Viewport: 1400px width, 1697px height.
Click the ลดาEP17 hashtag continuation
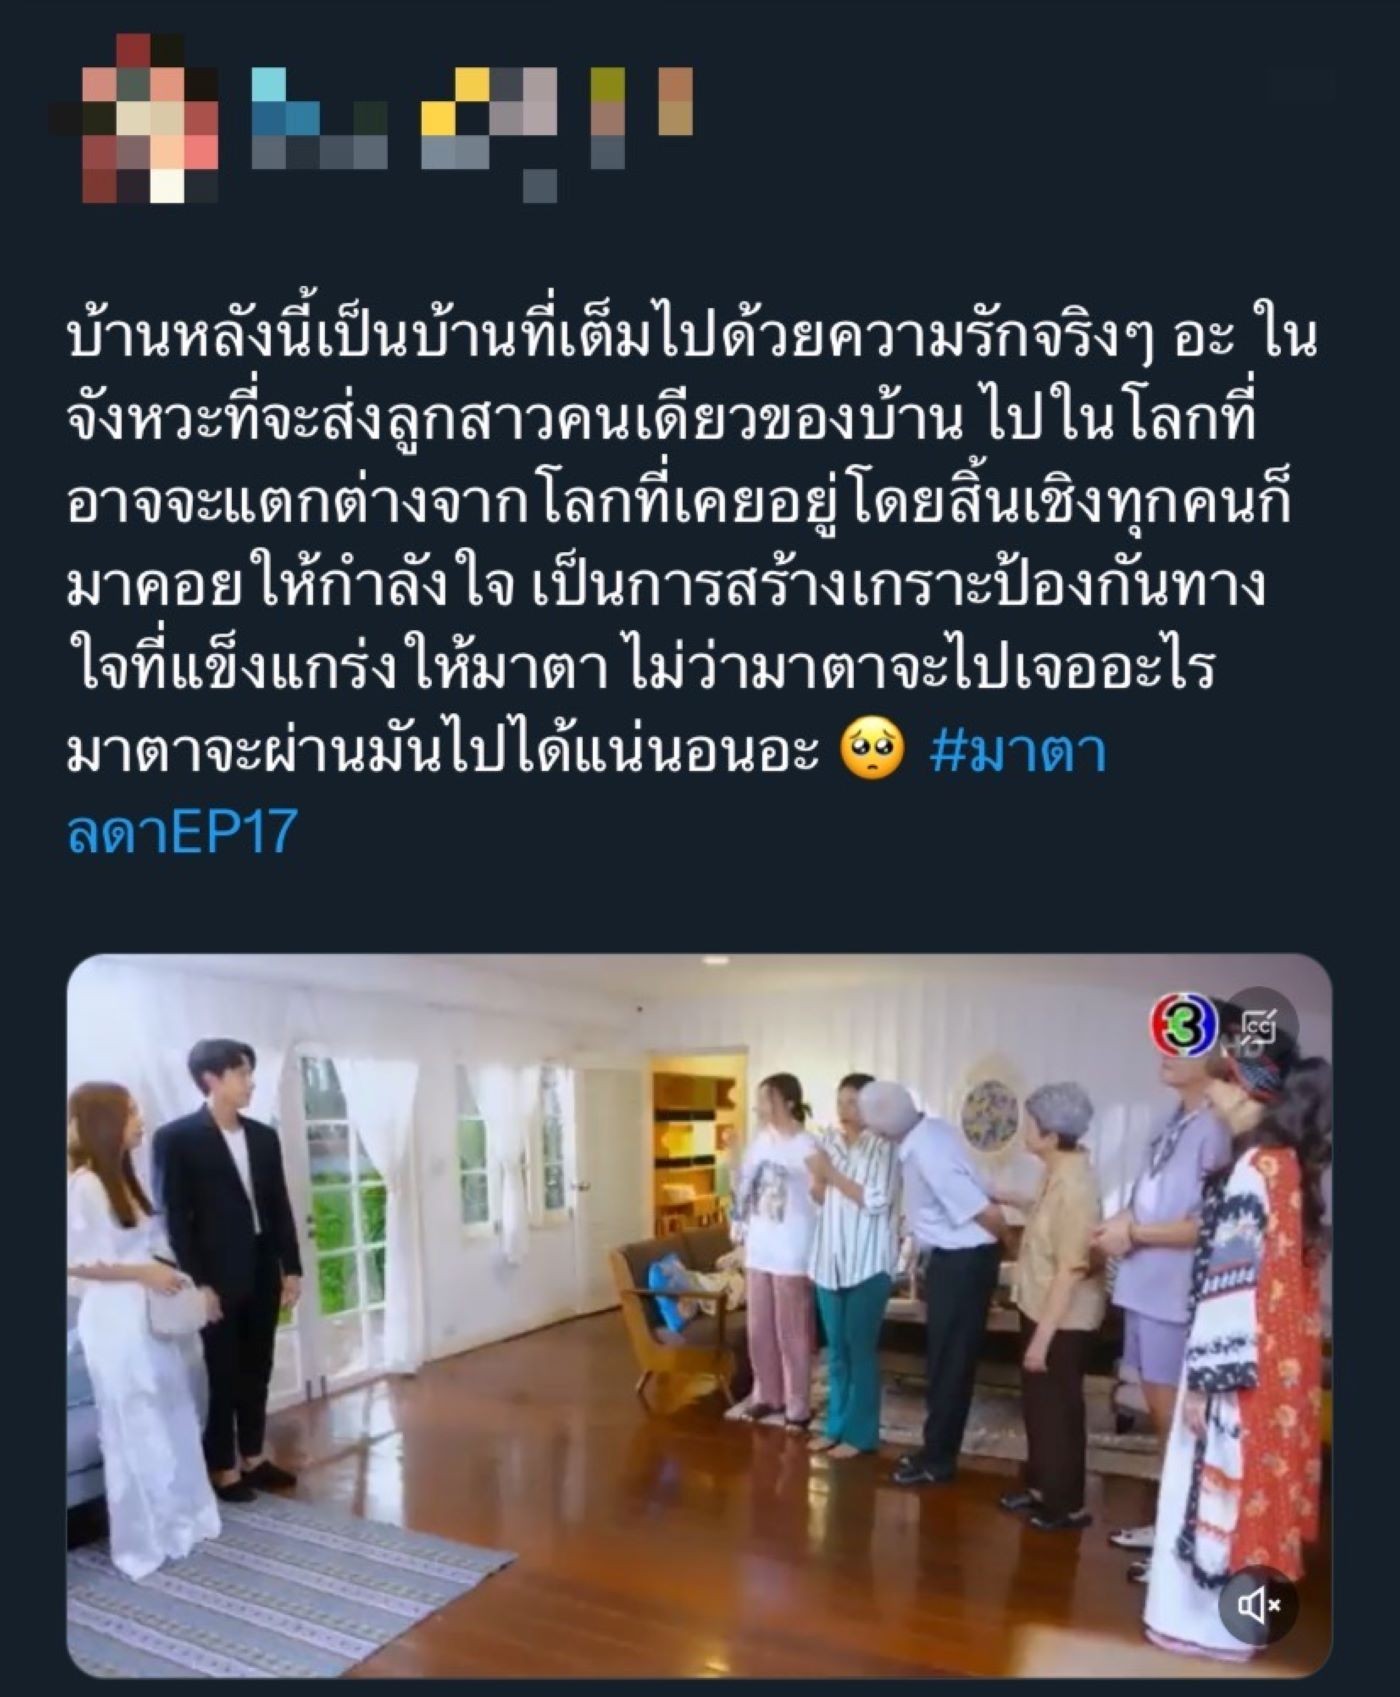(x=182, y=831)
